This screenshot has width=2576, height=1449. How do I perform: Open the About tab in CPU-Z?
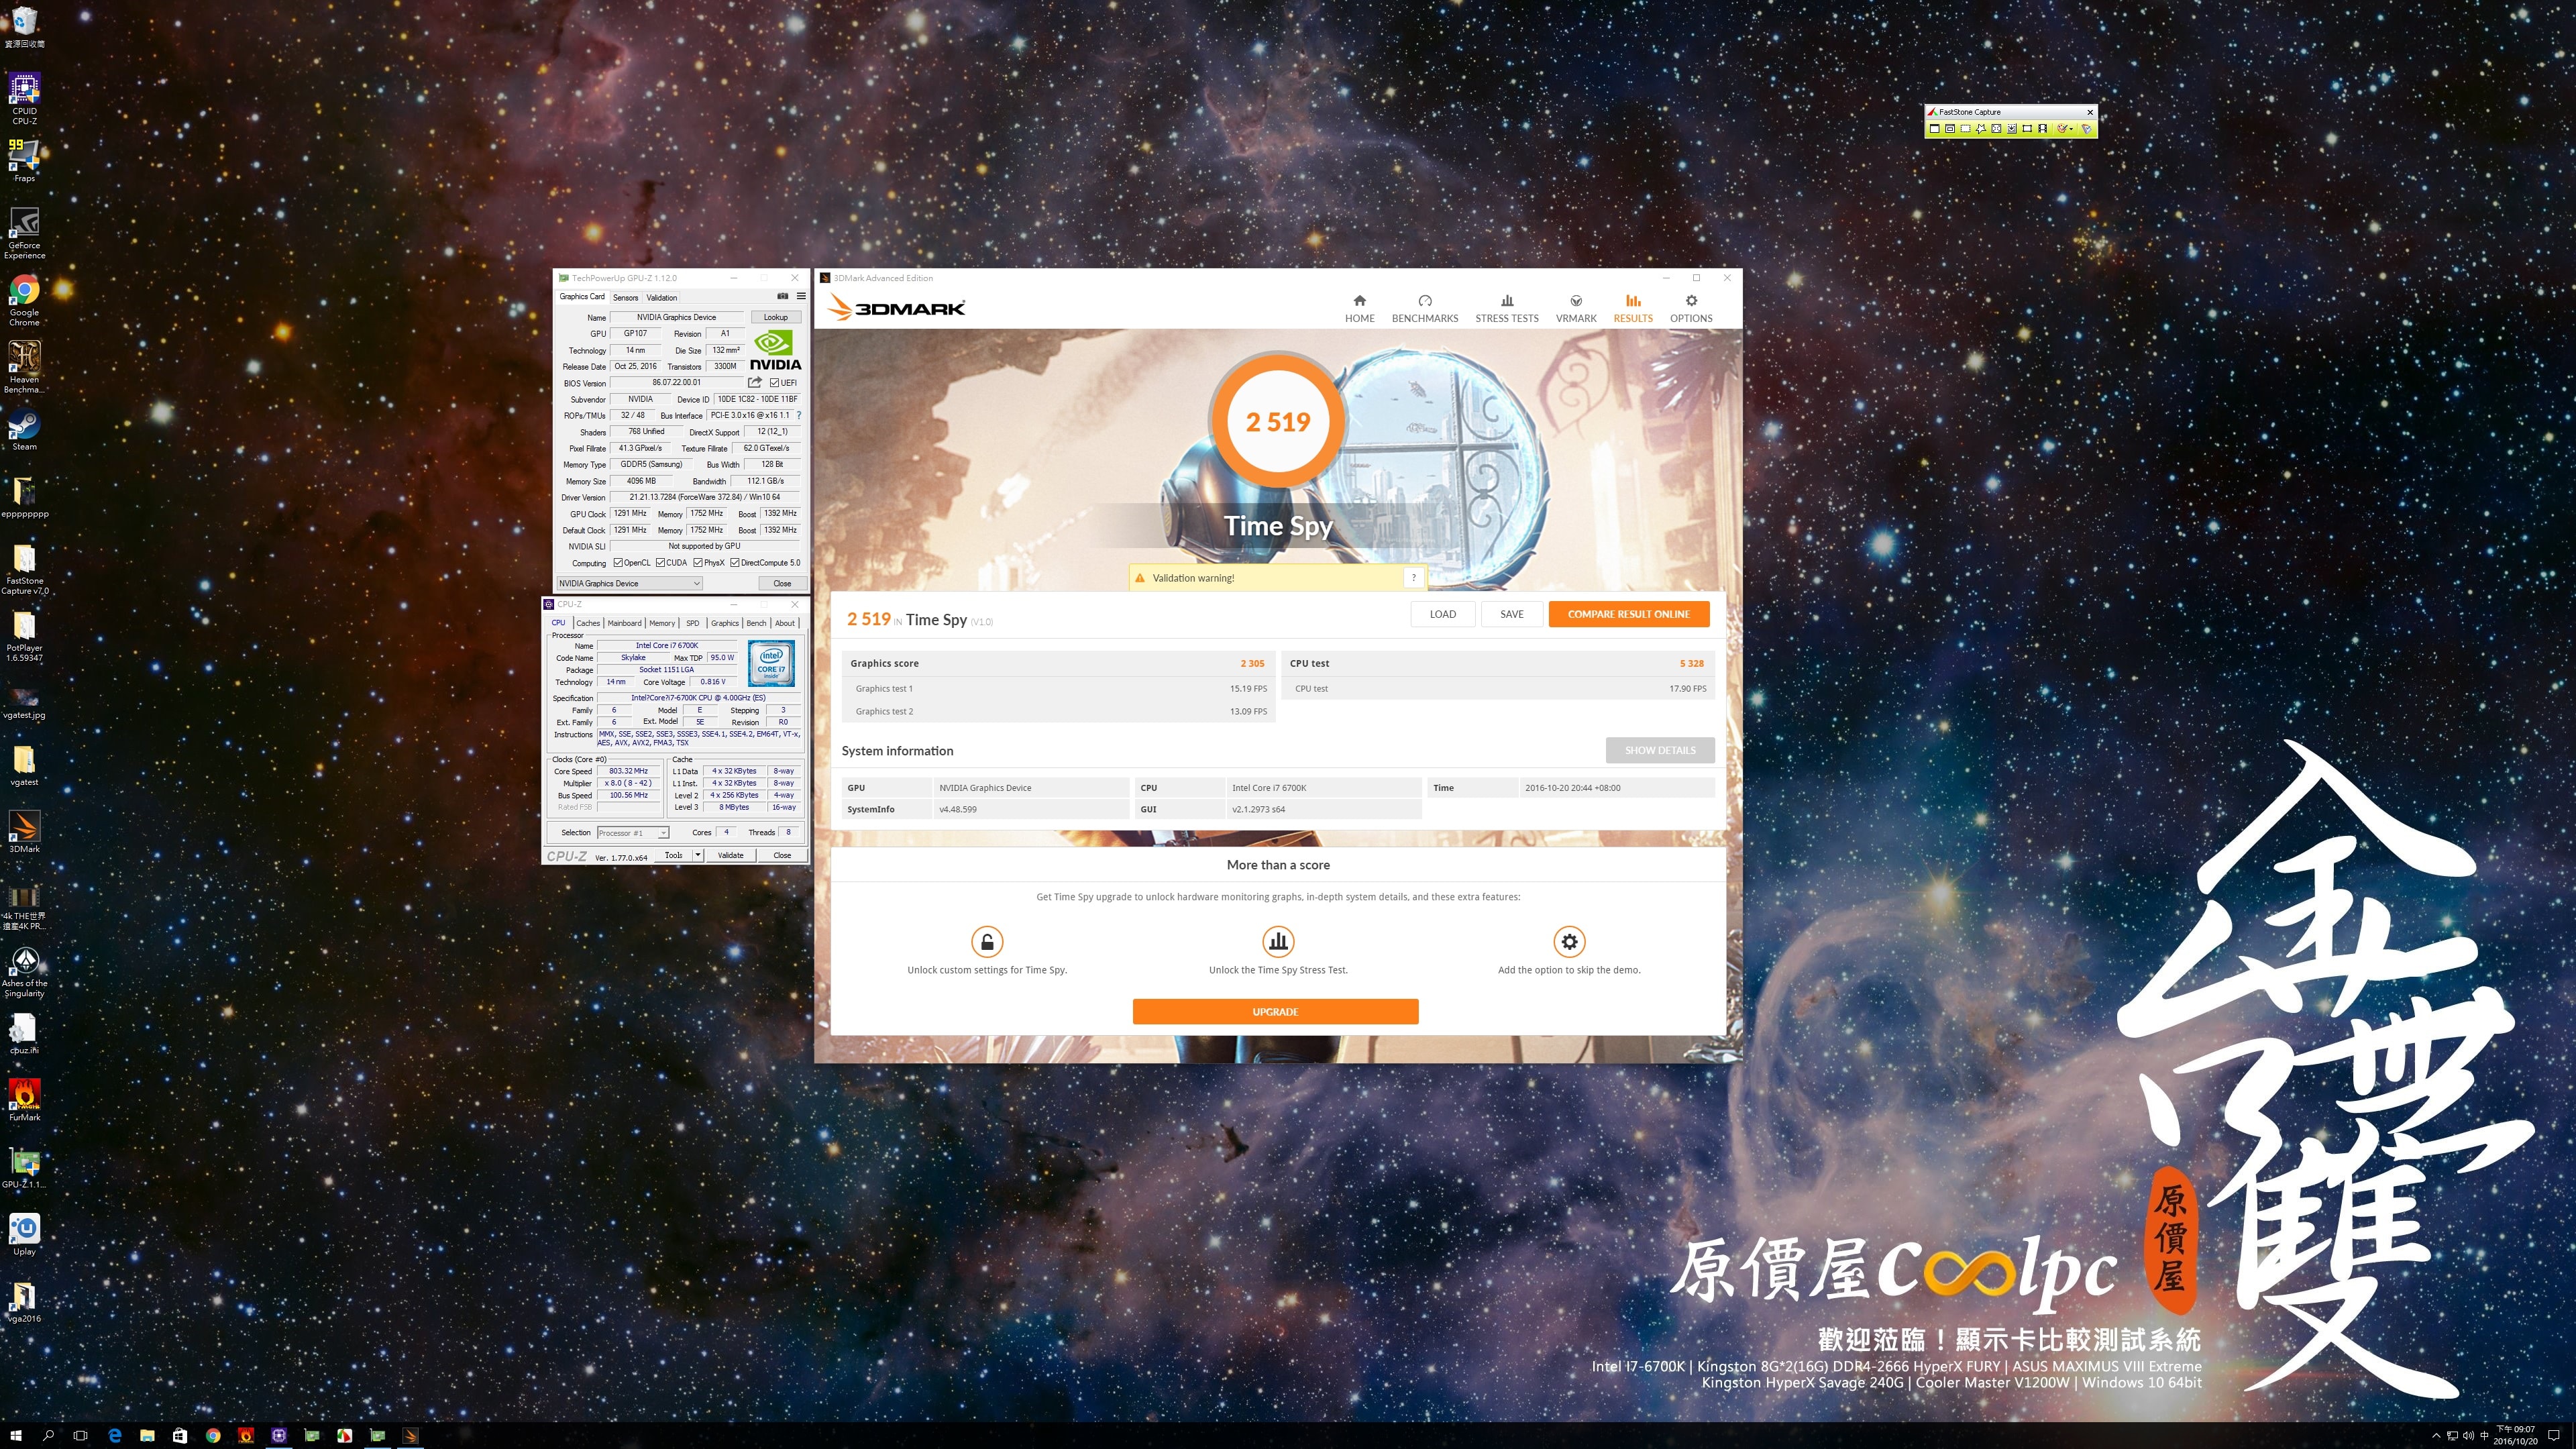pos(785,623)
